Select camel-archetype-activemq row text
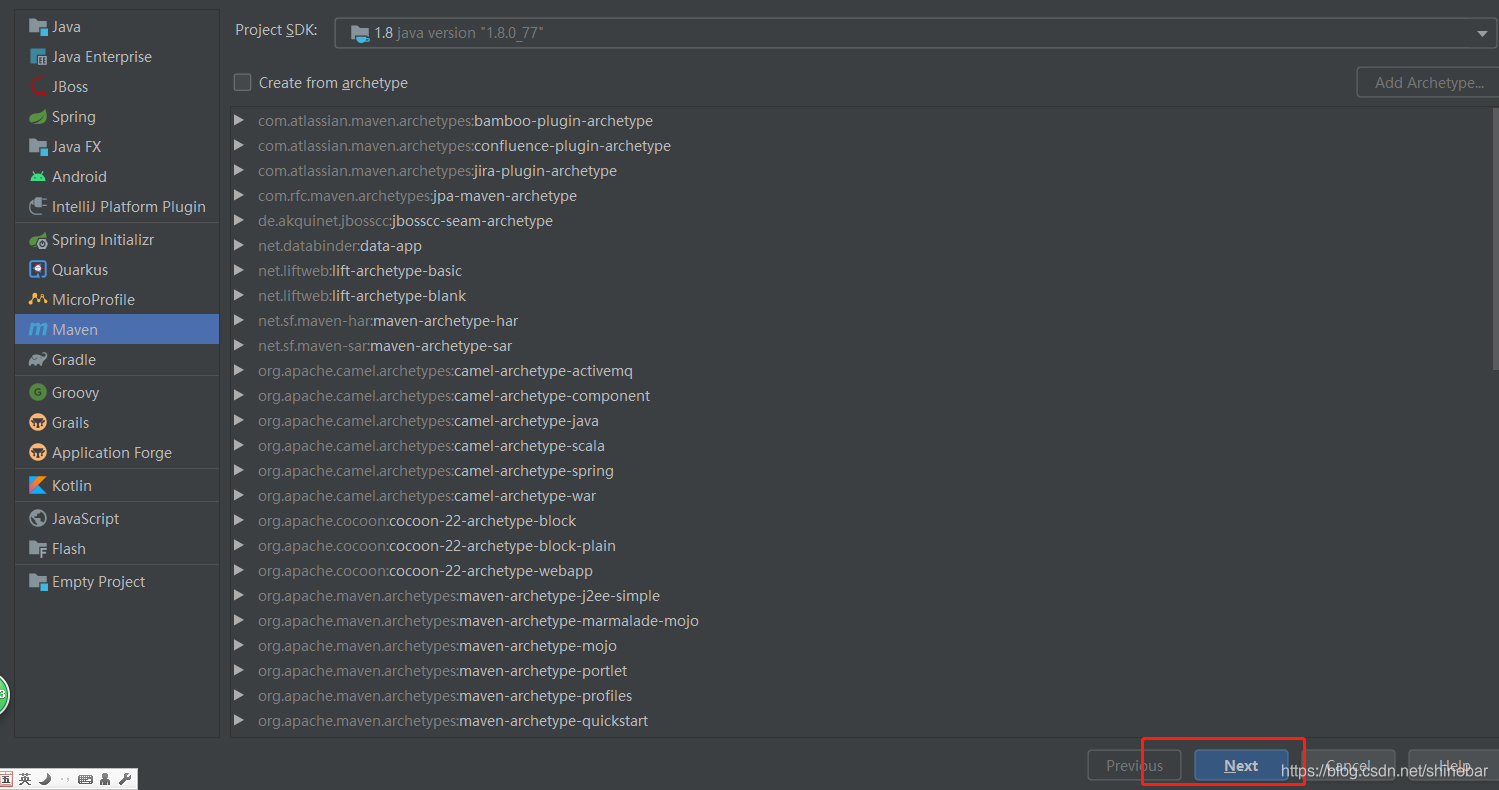The height and width of the screenshot is (790, 1499). click(445, 371)
